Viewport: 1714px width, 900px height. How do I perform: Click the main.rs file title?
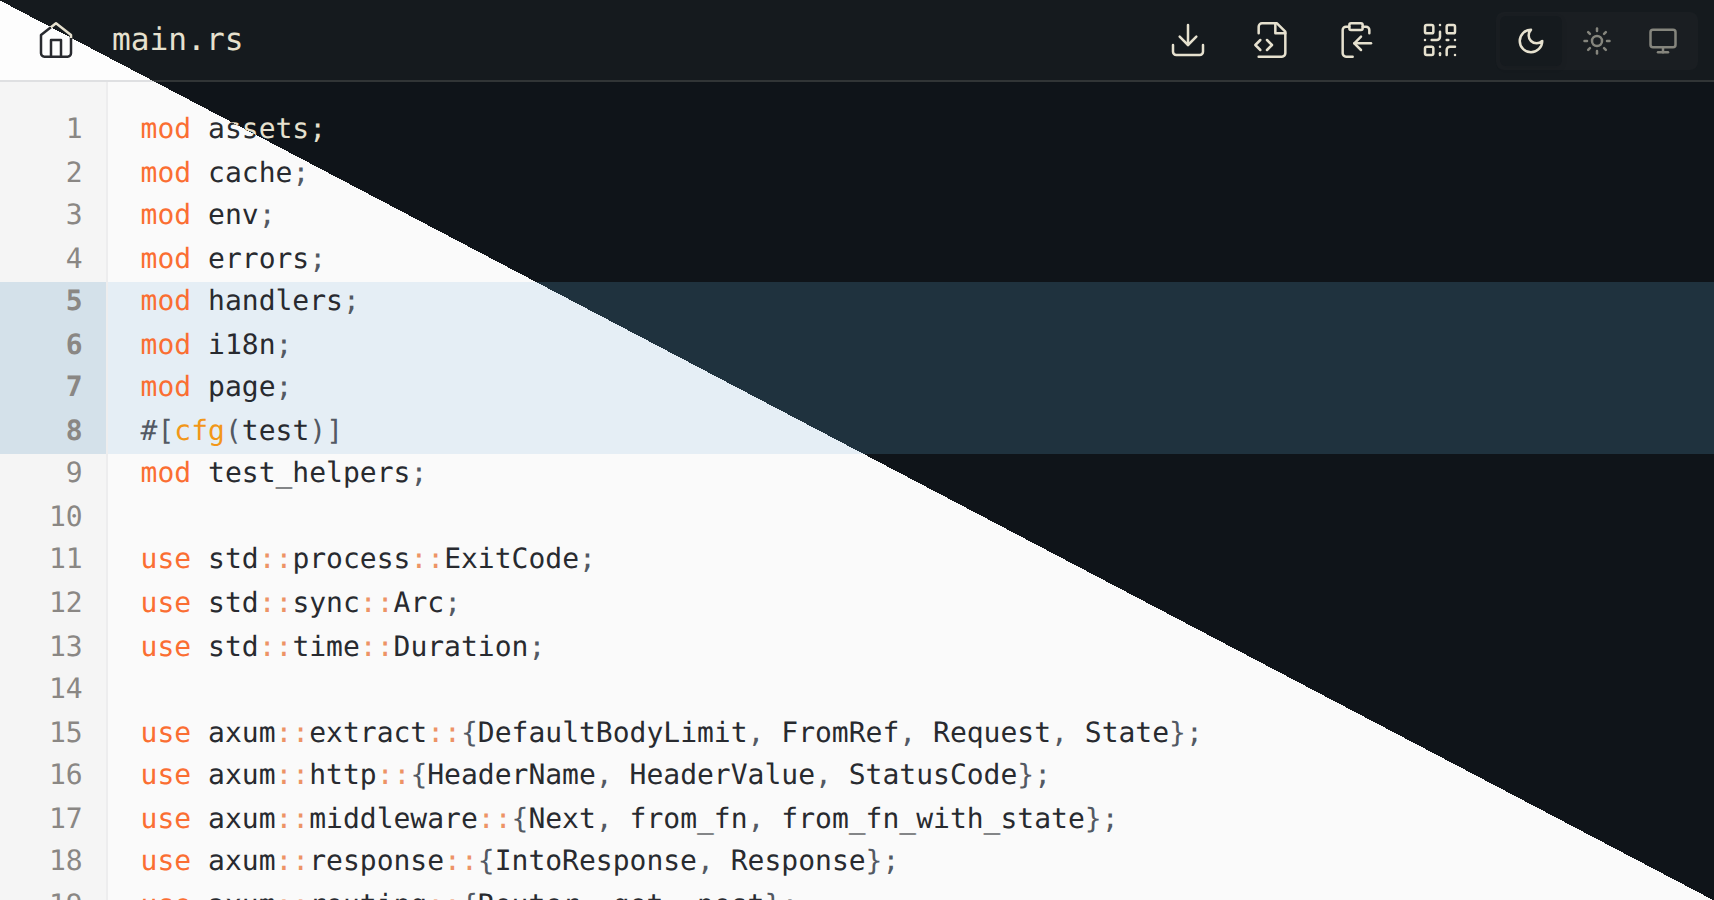coord(177,40)
